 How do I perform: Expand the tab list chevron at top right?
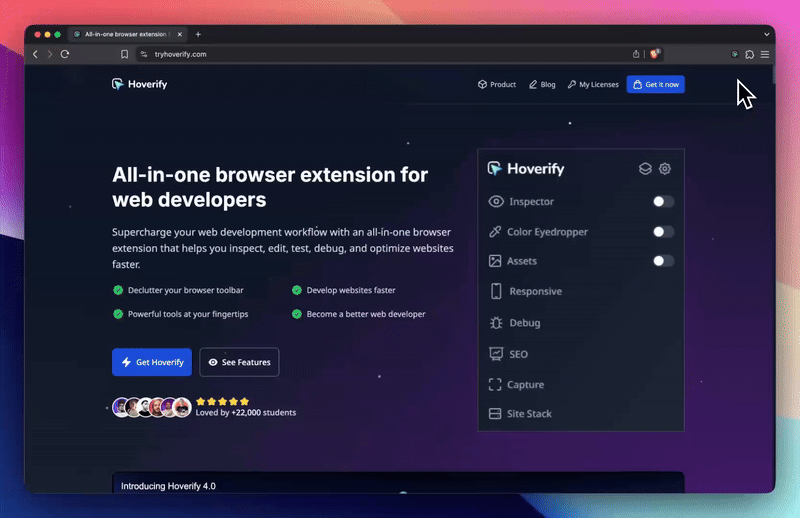pyautogui.click(x=766, y=34)
